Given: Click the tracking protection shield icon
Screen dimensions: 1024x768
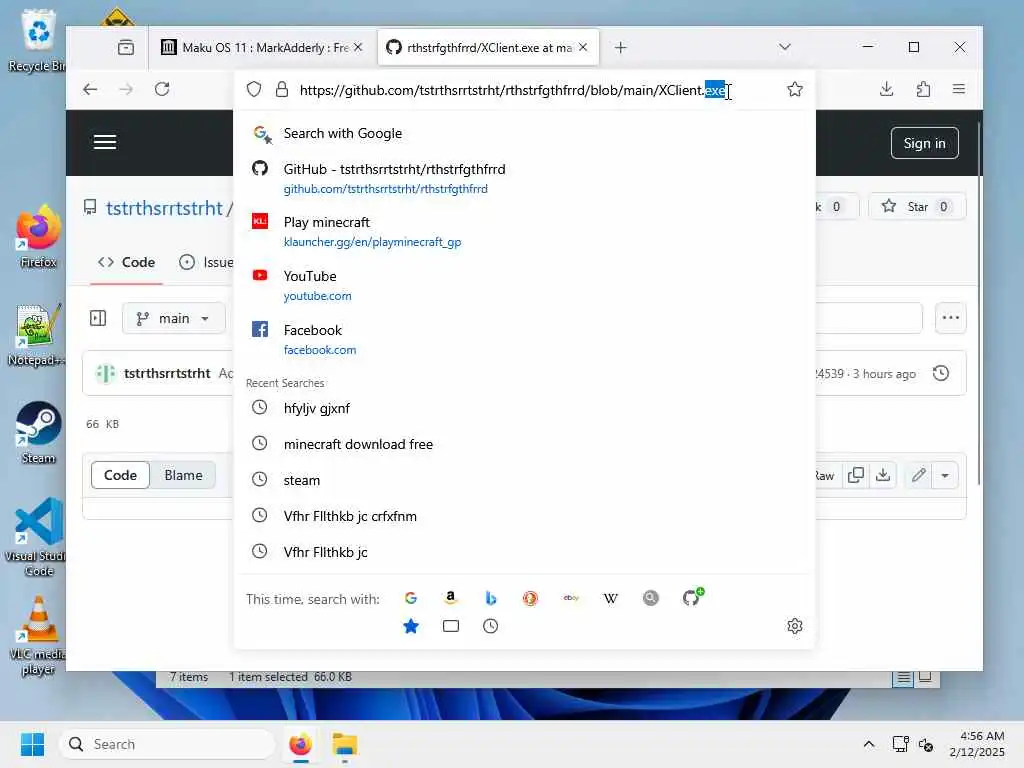Looking at the screenshot, I should point(254,89).
